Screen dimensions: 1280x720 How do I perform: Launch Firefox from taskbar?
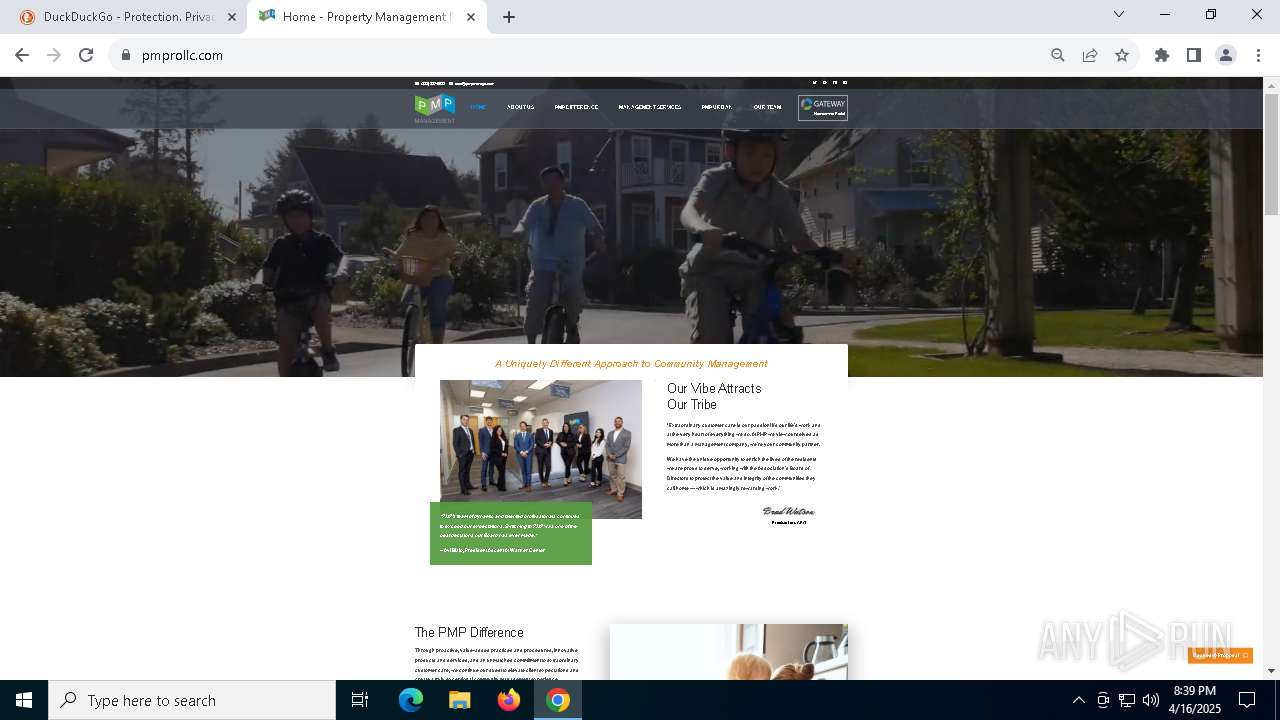tap(509, 700)
